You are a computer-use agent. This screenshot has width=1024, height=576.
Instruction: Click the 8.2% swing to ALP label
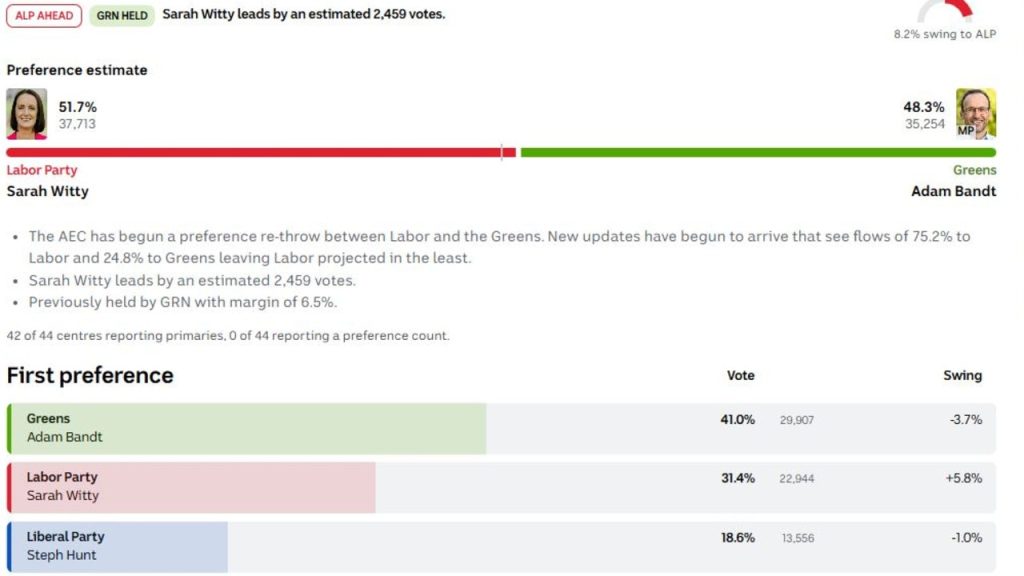[x=944, y=34]
